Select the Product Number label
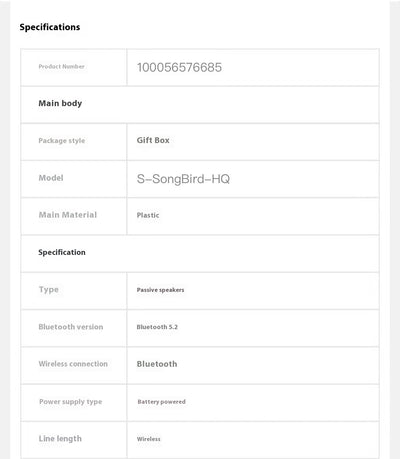400x459 pixels. (61, 66)
